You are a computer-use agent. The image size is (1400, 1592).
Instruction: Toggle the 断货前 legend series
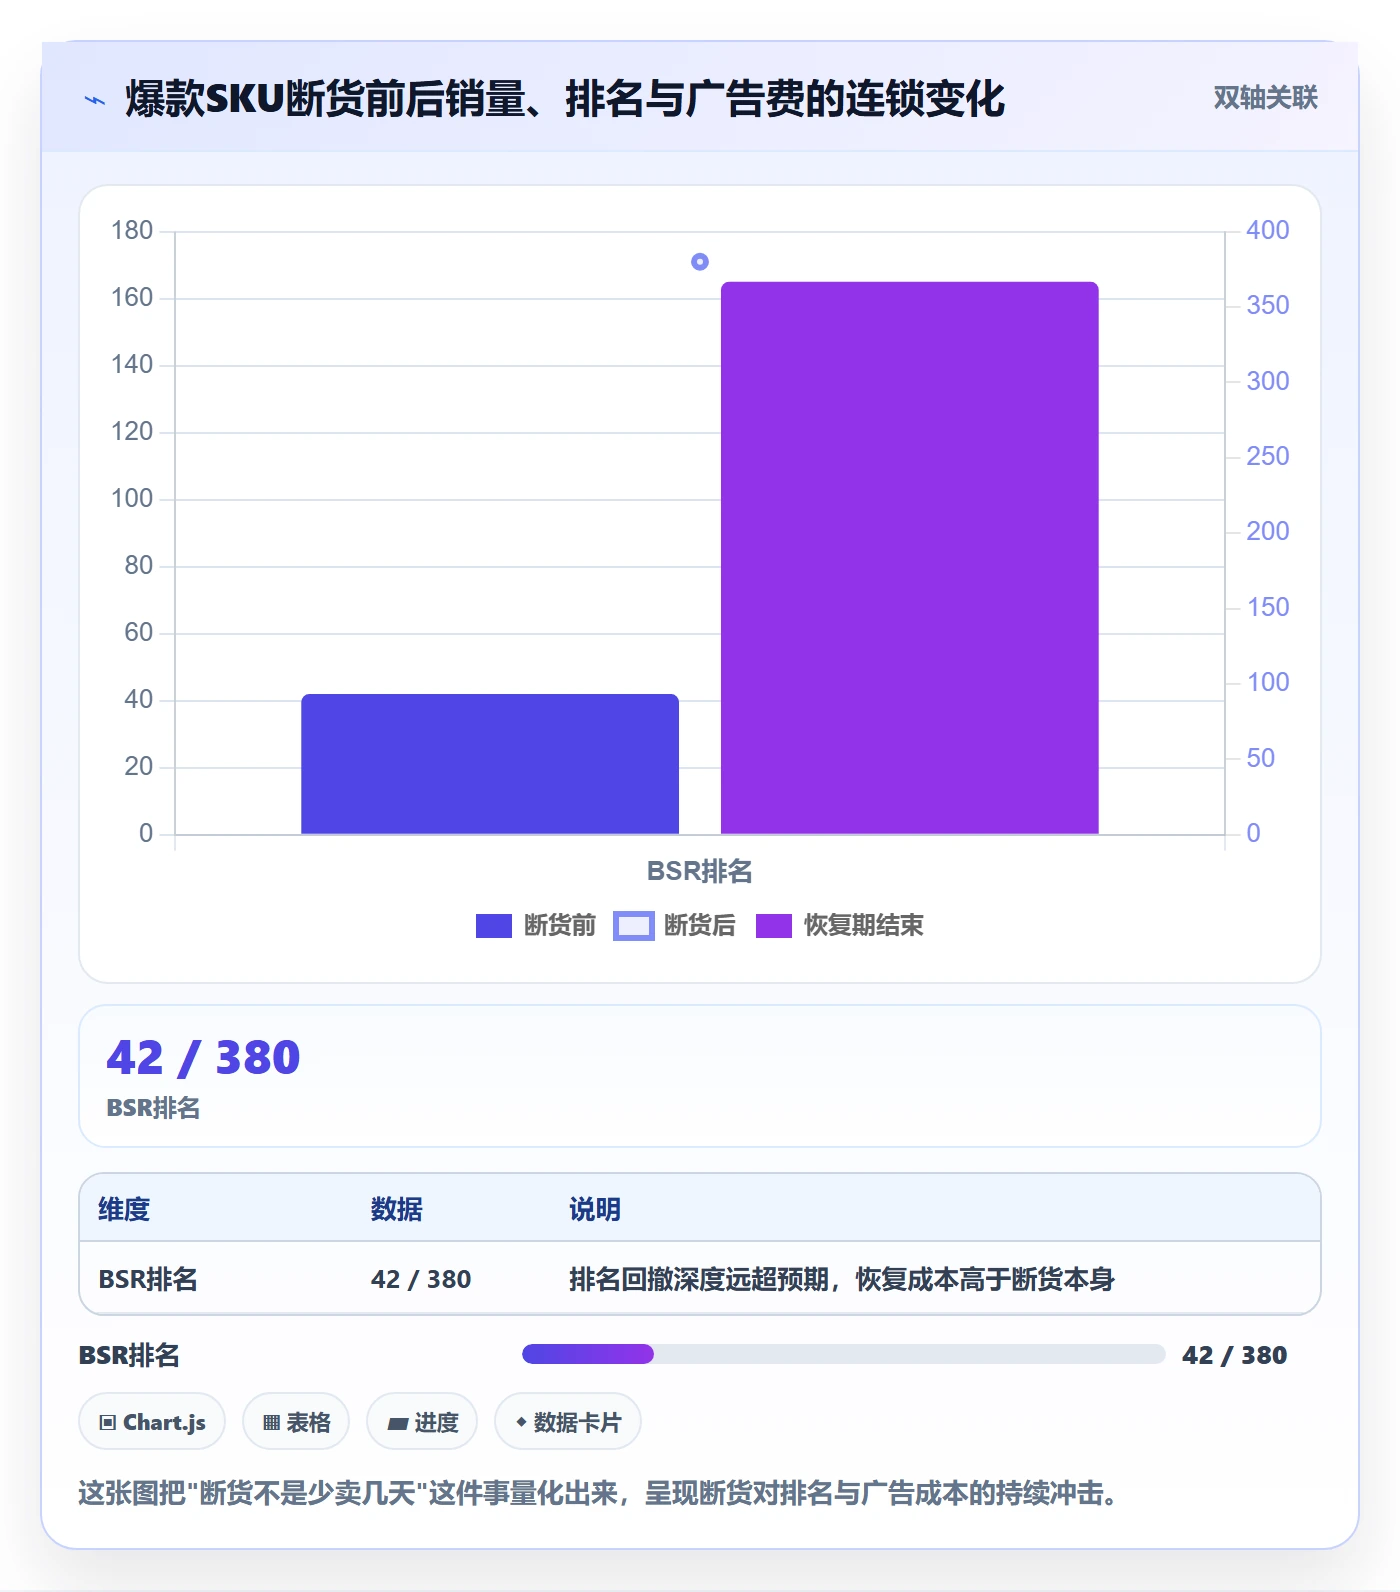(536, 926)
